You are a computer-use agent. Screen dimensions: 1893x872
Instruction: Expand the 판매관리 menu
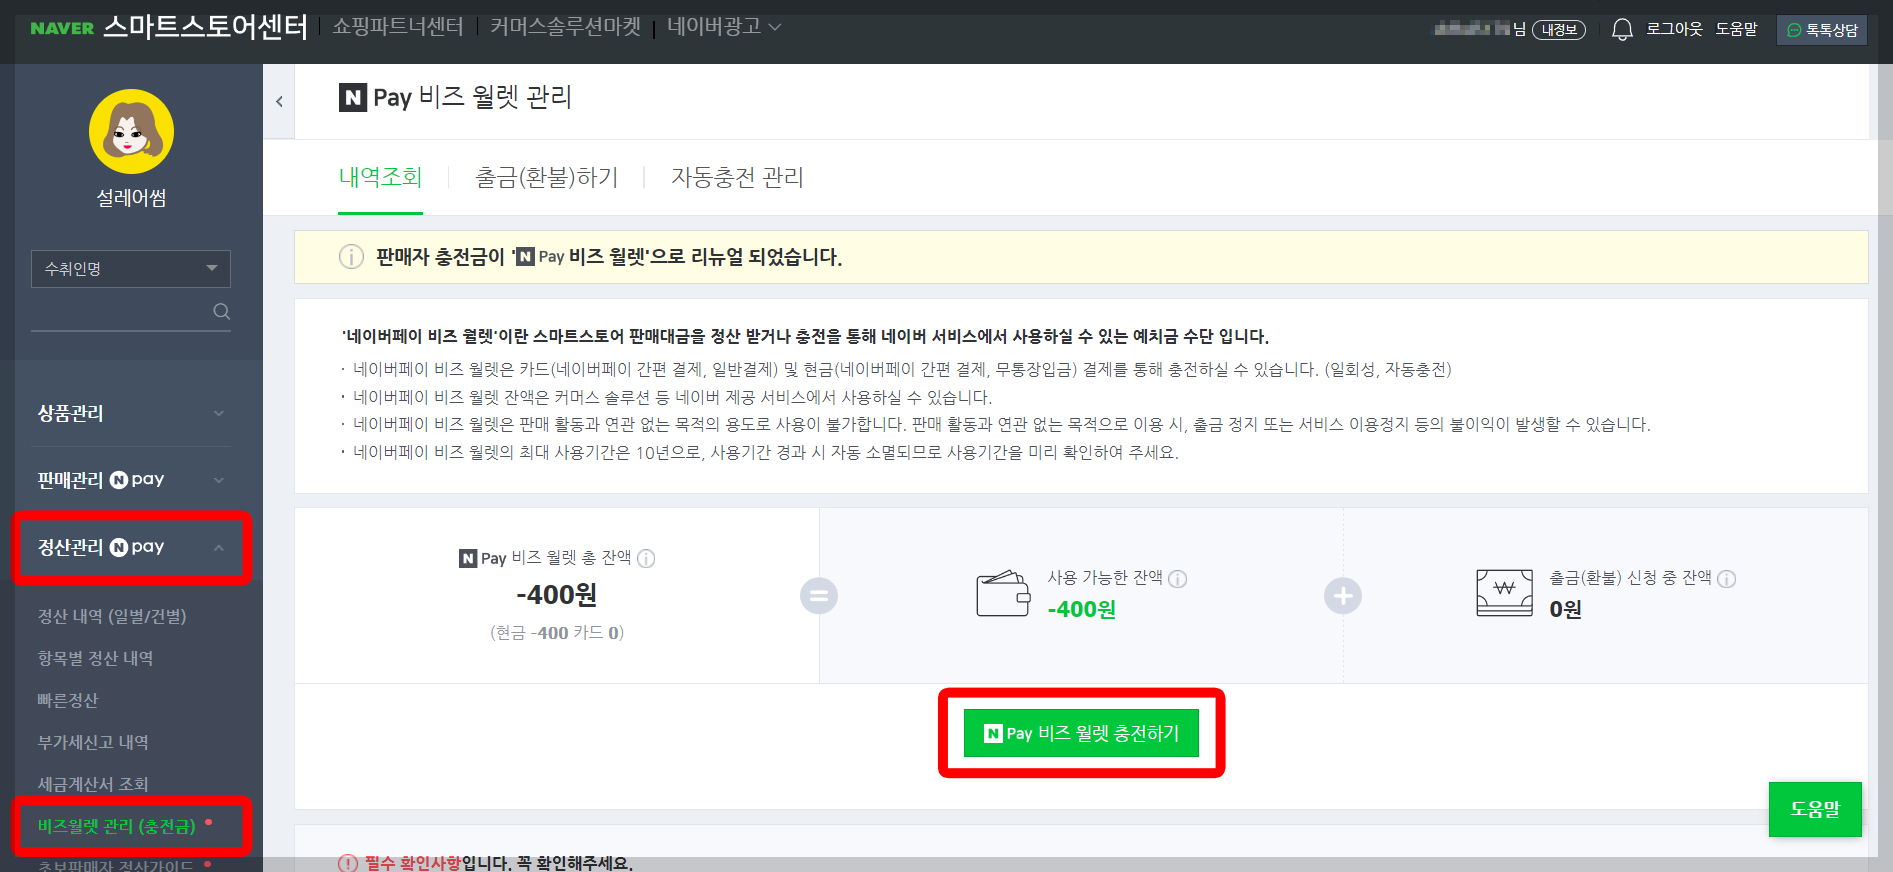pyautogui.click(x=131, y=480)
